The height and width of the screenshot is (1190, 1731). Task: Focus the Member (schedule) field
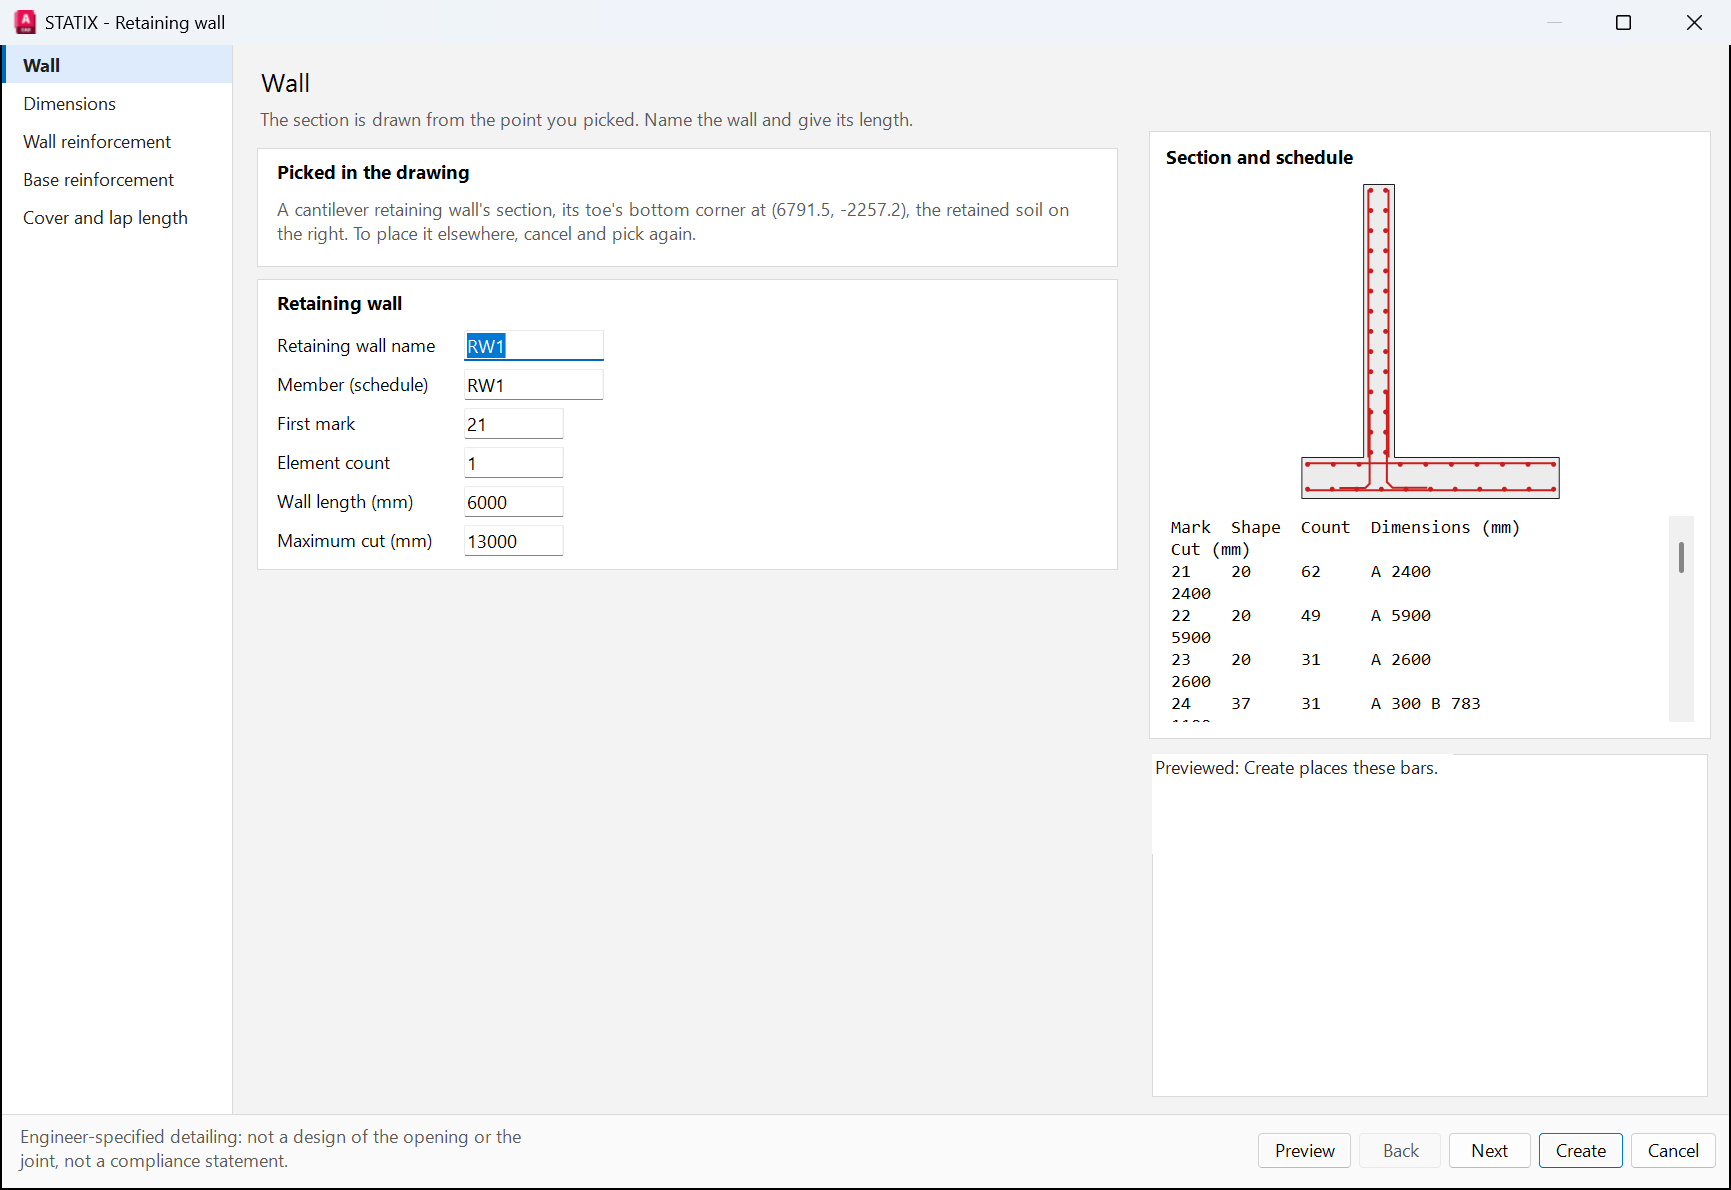(x=533, y=385)
